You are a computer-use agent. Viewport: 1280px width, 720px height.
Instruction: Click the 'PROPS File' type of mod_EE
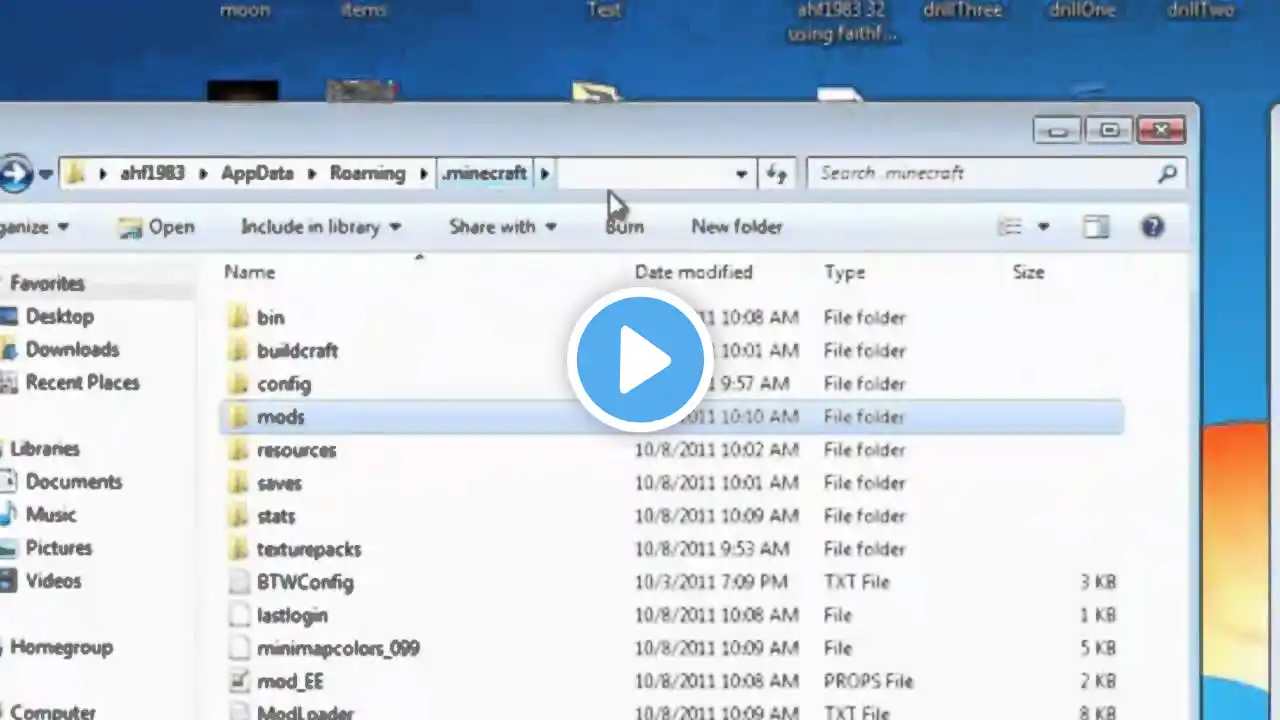(868, 681)
